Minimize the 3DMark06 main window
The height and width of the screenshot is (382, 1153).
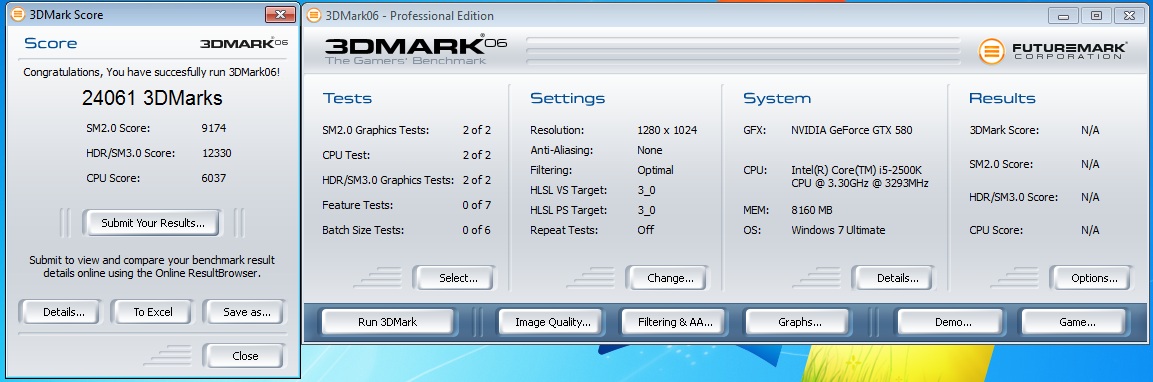point(1063,15)
